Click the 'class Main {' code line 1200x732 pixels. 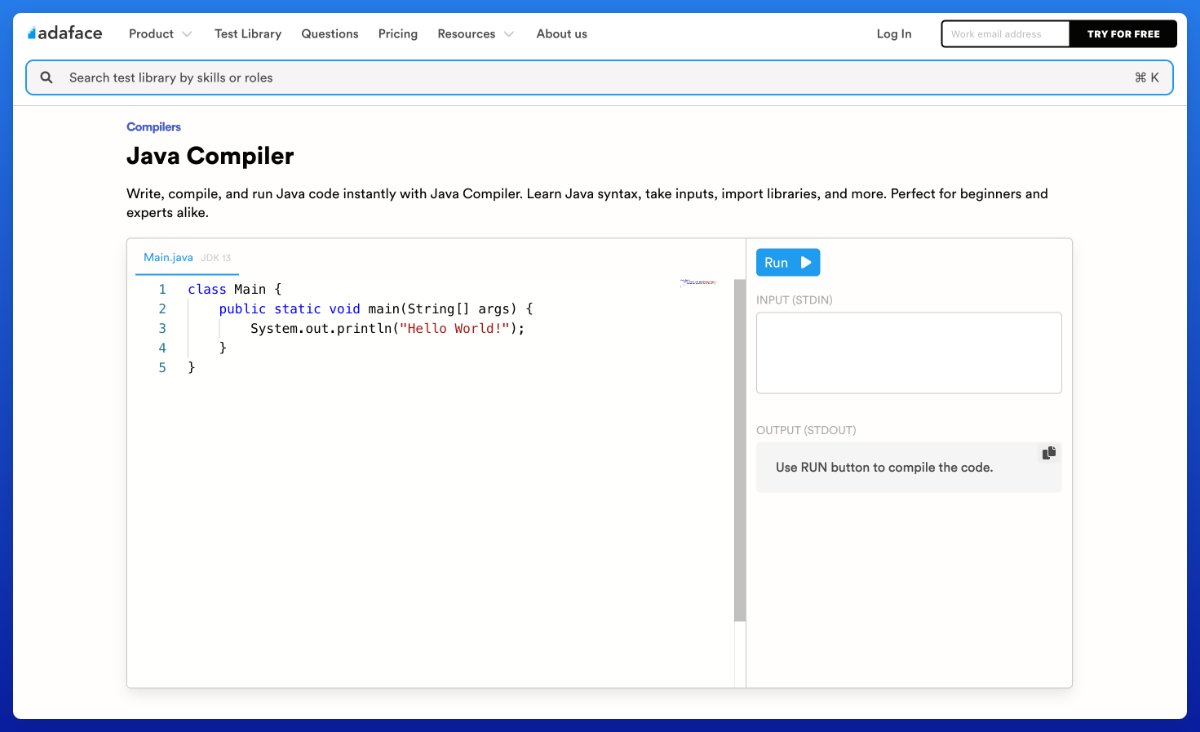point(235,289)
